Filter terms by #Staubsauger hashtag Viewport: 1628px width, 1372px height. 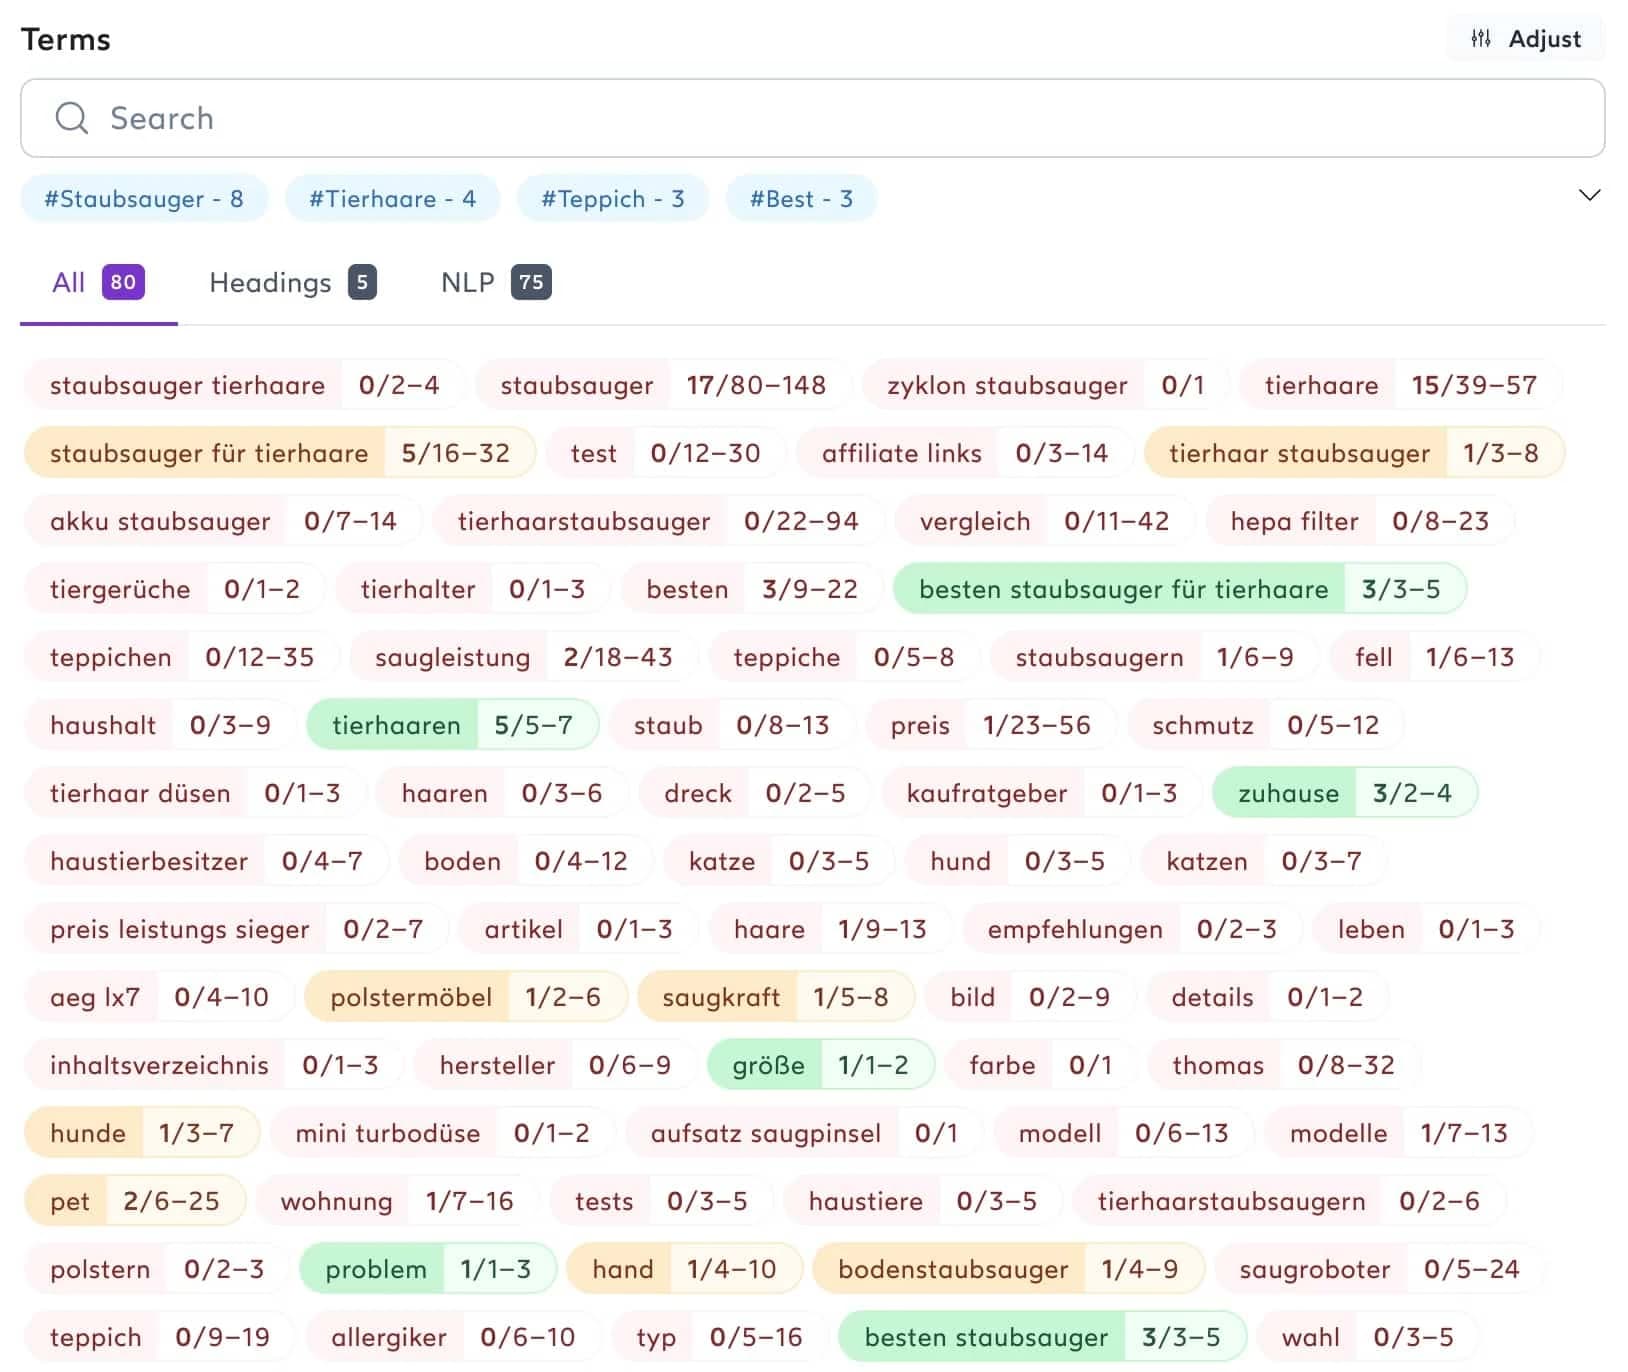click(x=144, y=198)
